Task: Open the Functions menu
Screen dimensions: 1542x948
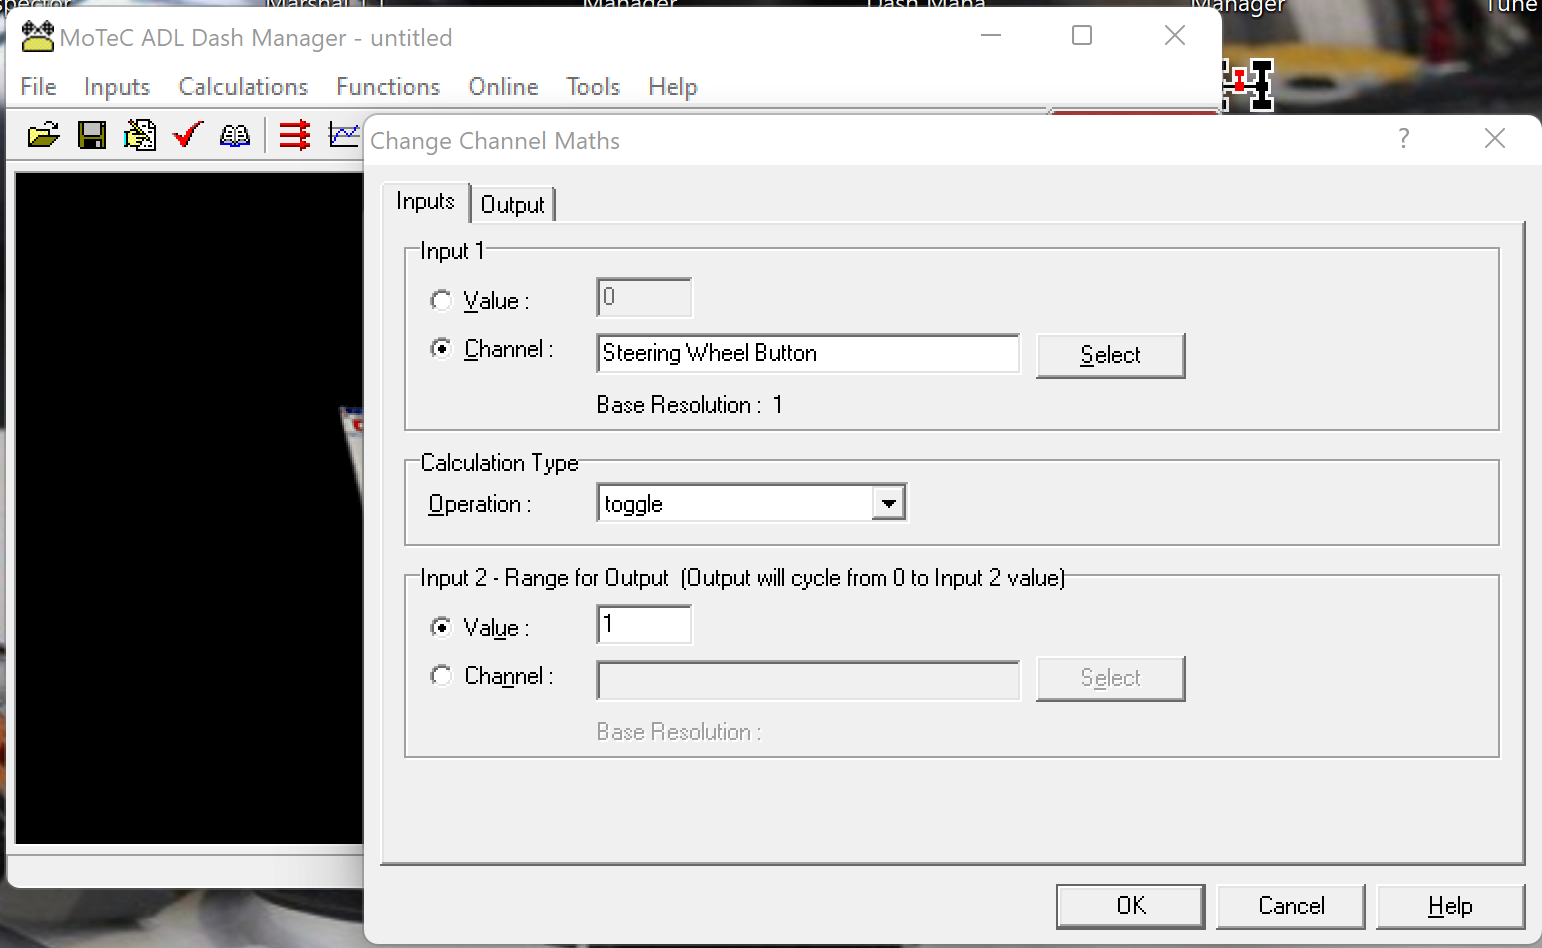Action: coord(388,87)
